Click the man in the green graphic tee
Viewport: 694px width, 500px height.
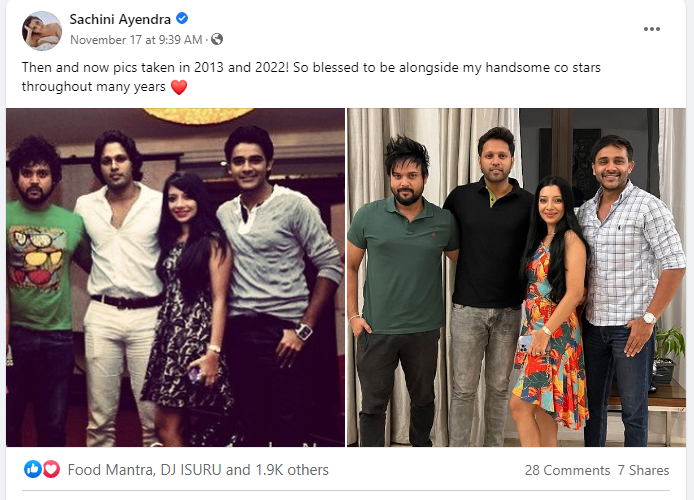tap(42, 280)
